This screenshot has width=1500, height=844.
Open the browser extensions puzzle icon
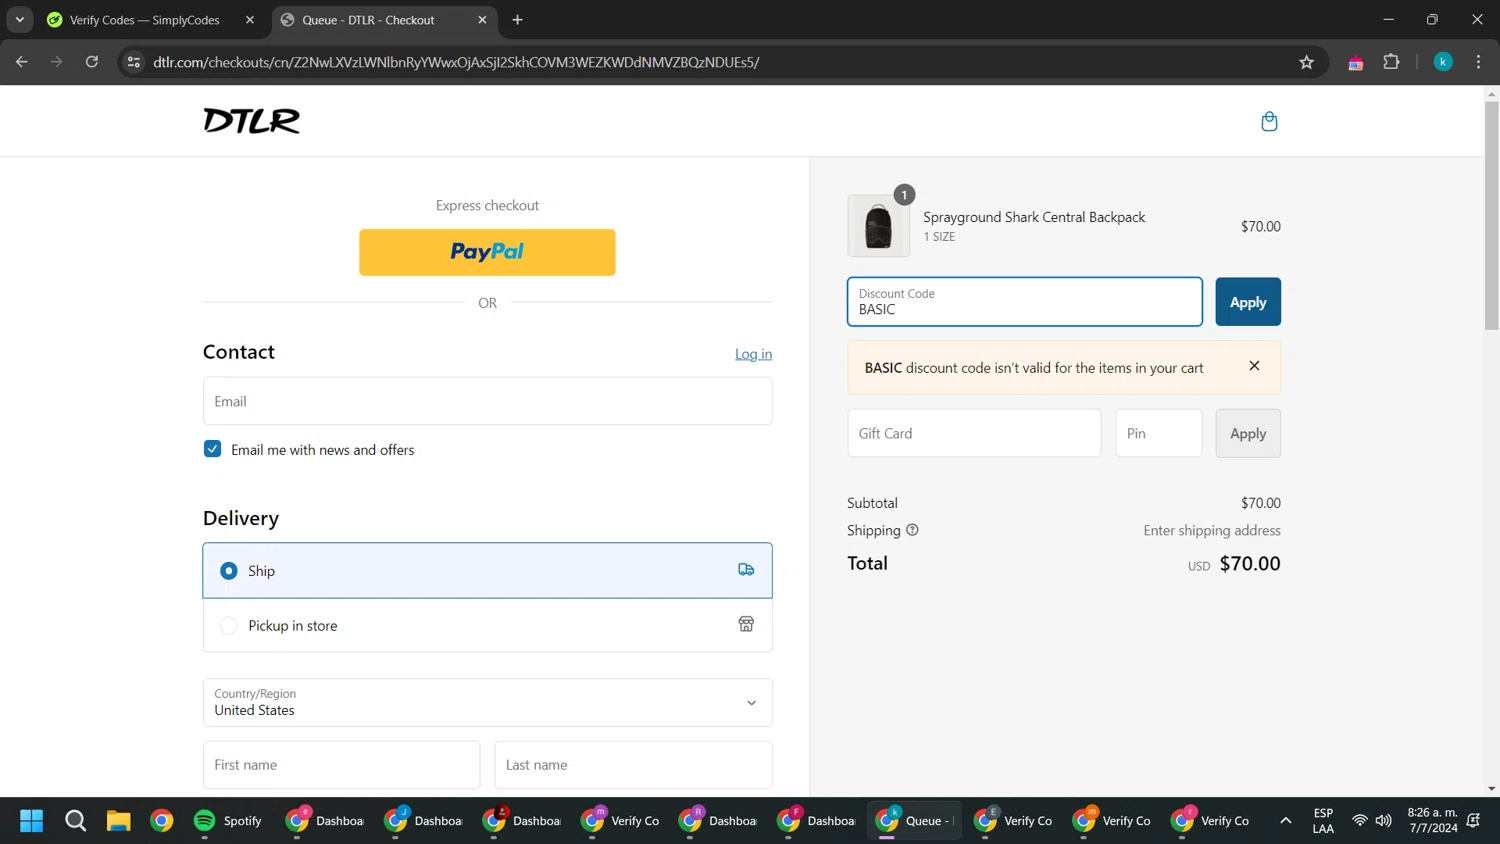1391,62
